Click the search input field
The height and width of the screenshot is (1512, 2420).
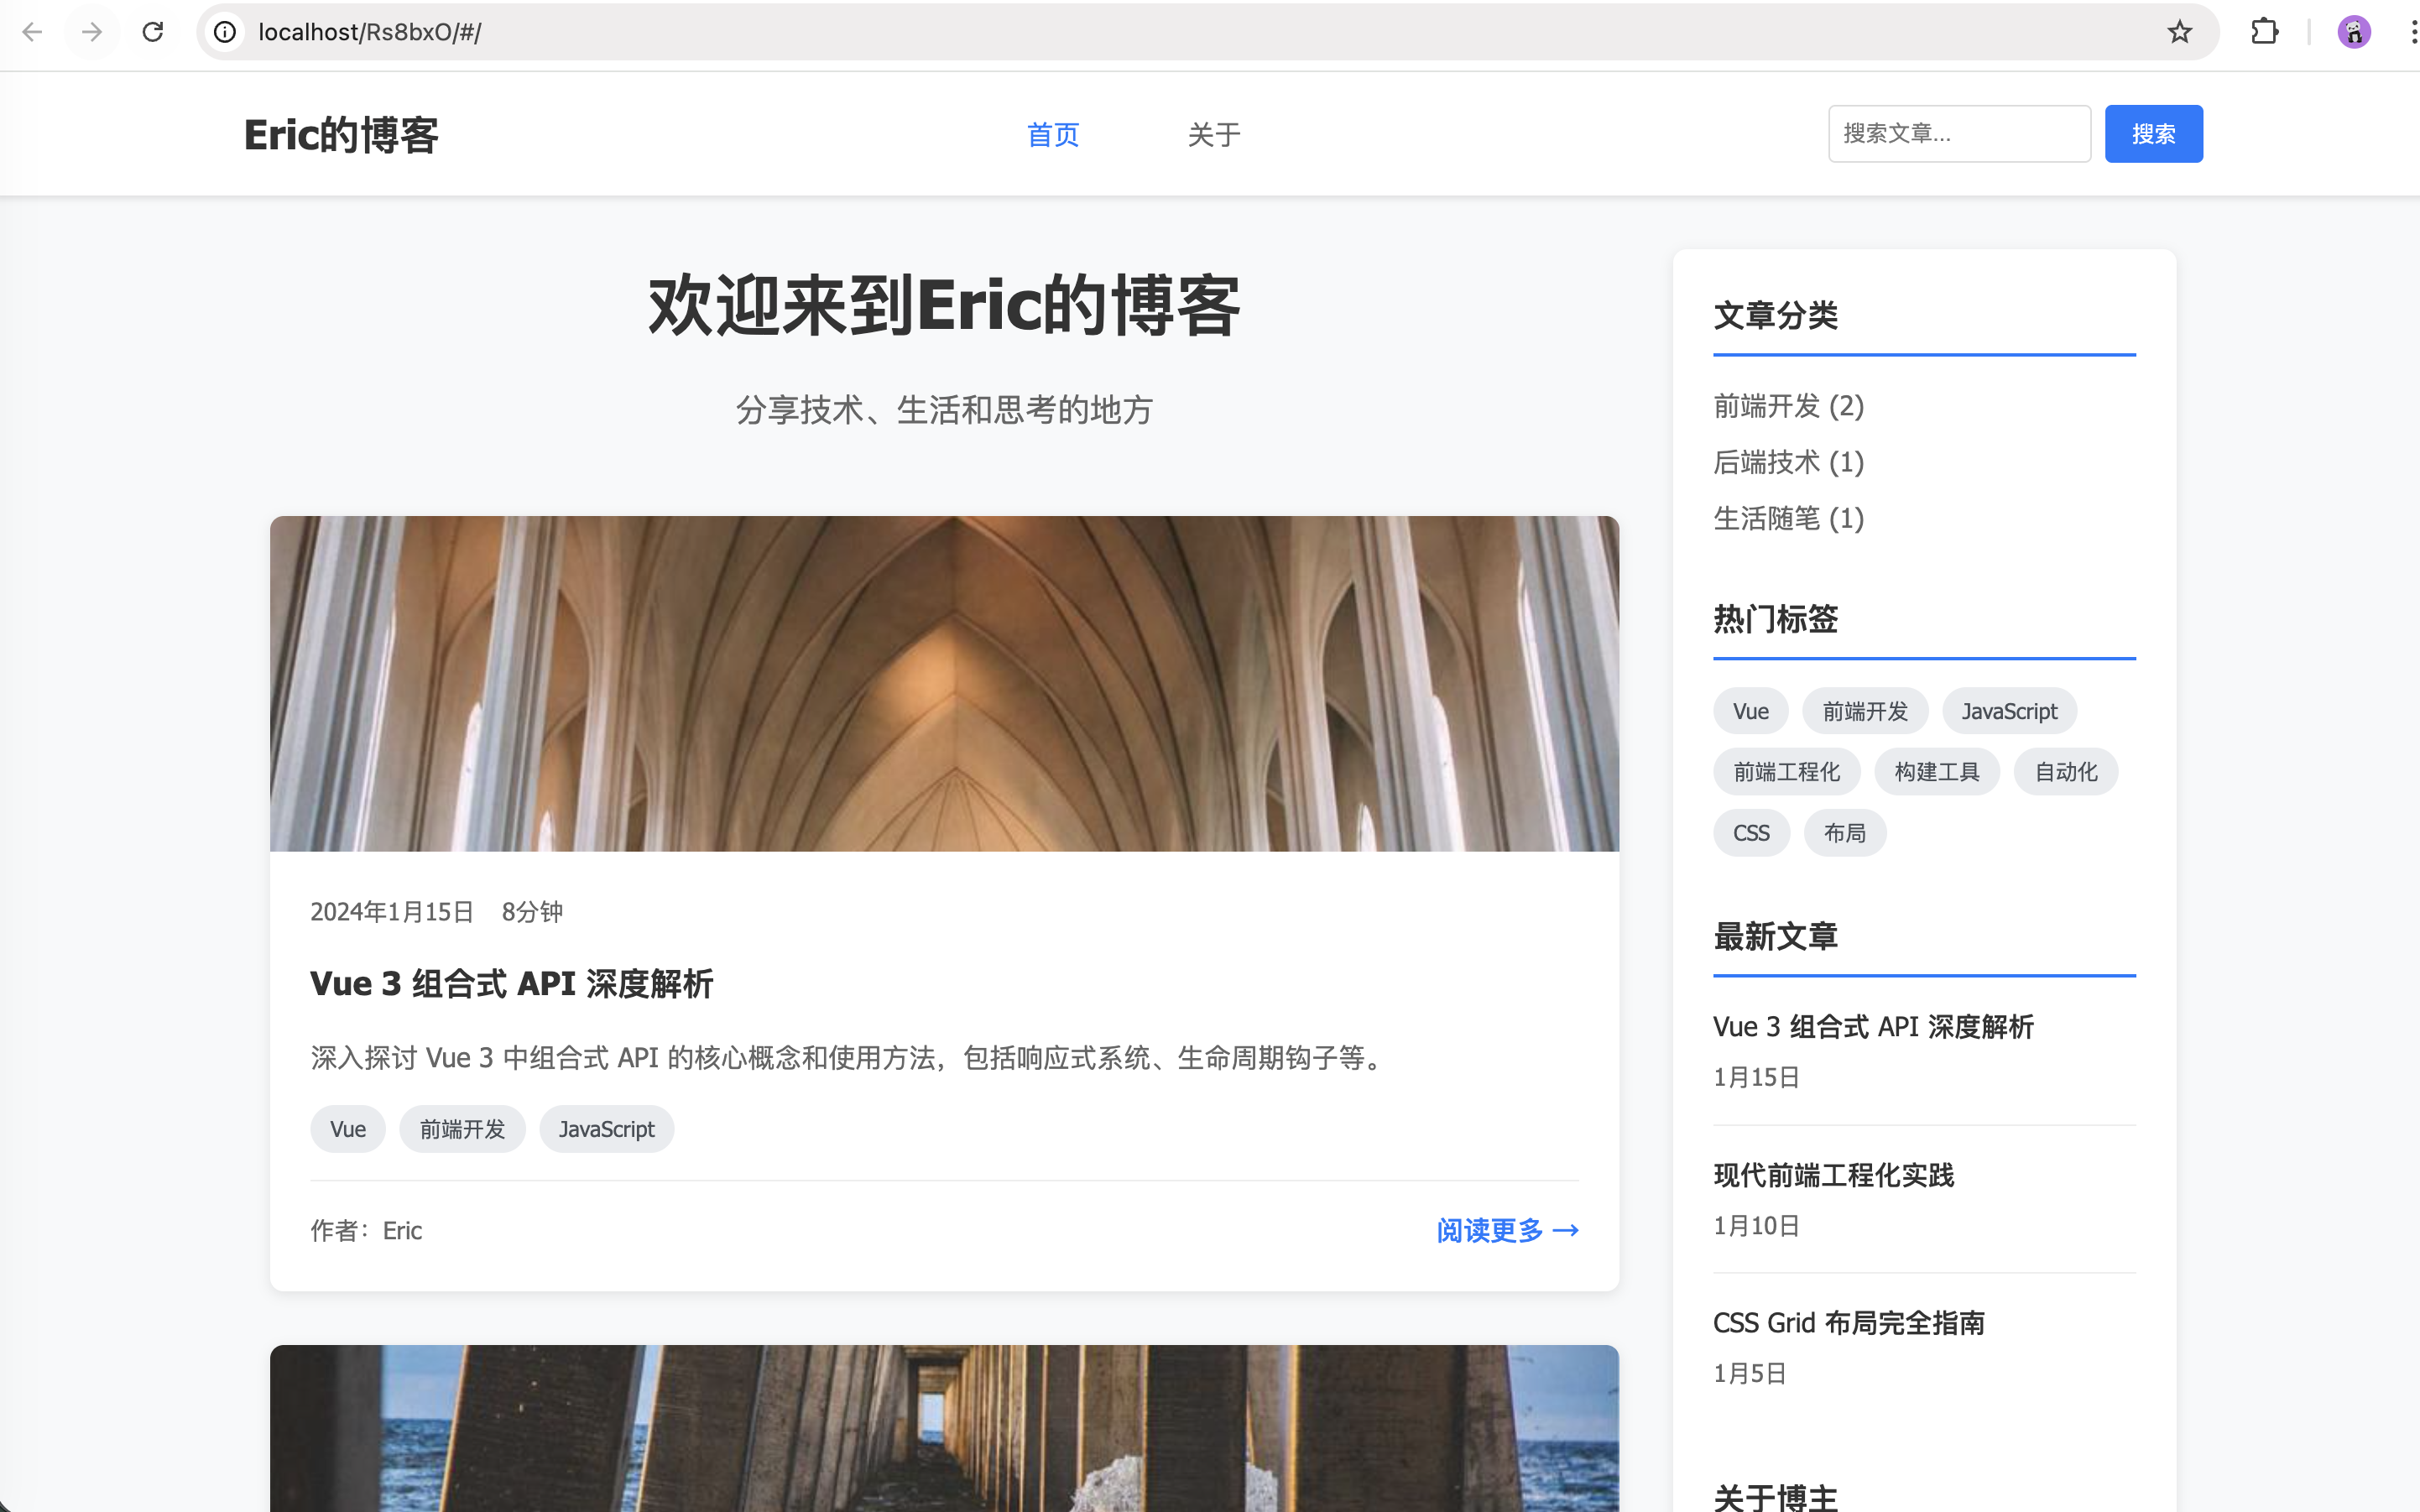pyautogui.click(x=1958, y=133)
